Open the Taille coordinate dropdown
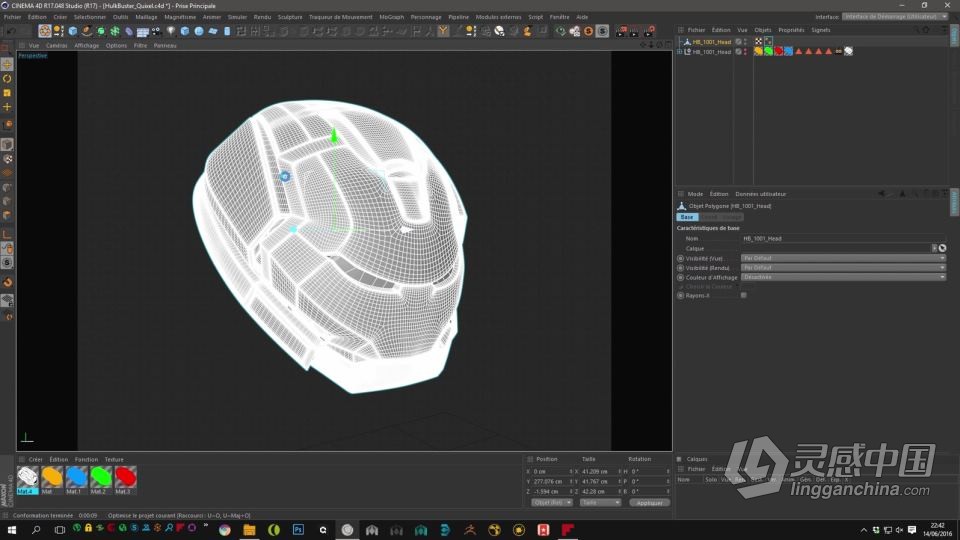 point(600,503)
